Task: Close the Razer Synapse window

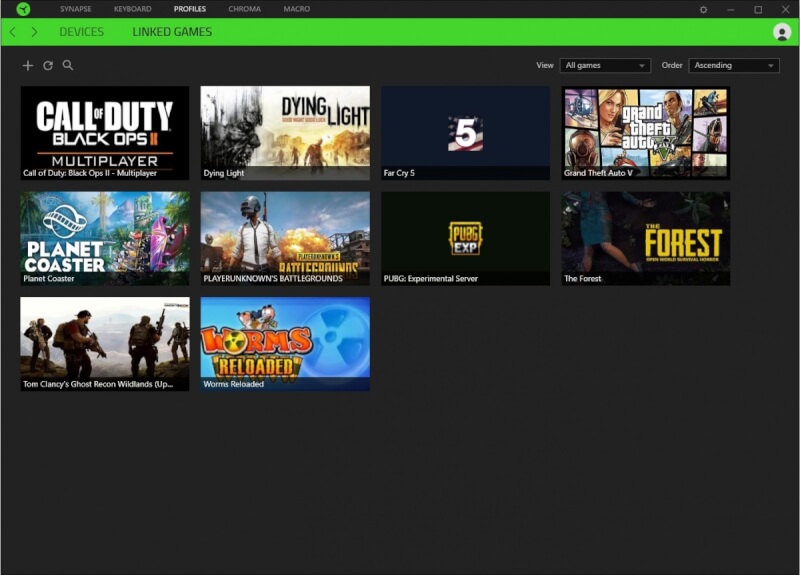Action: tap(786, 9)
